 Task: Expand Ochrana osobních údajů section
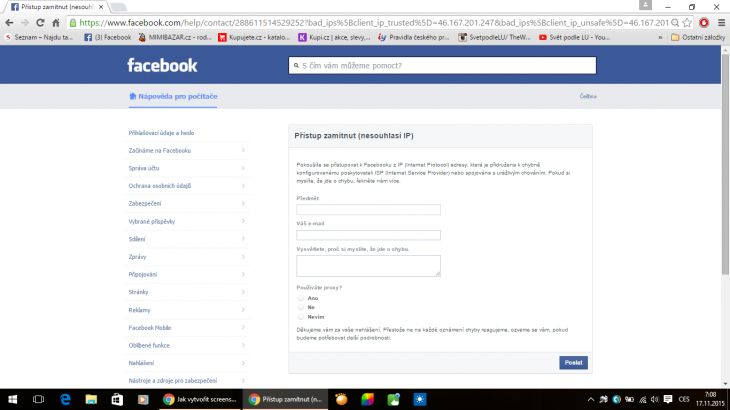click(187, 186)
